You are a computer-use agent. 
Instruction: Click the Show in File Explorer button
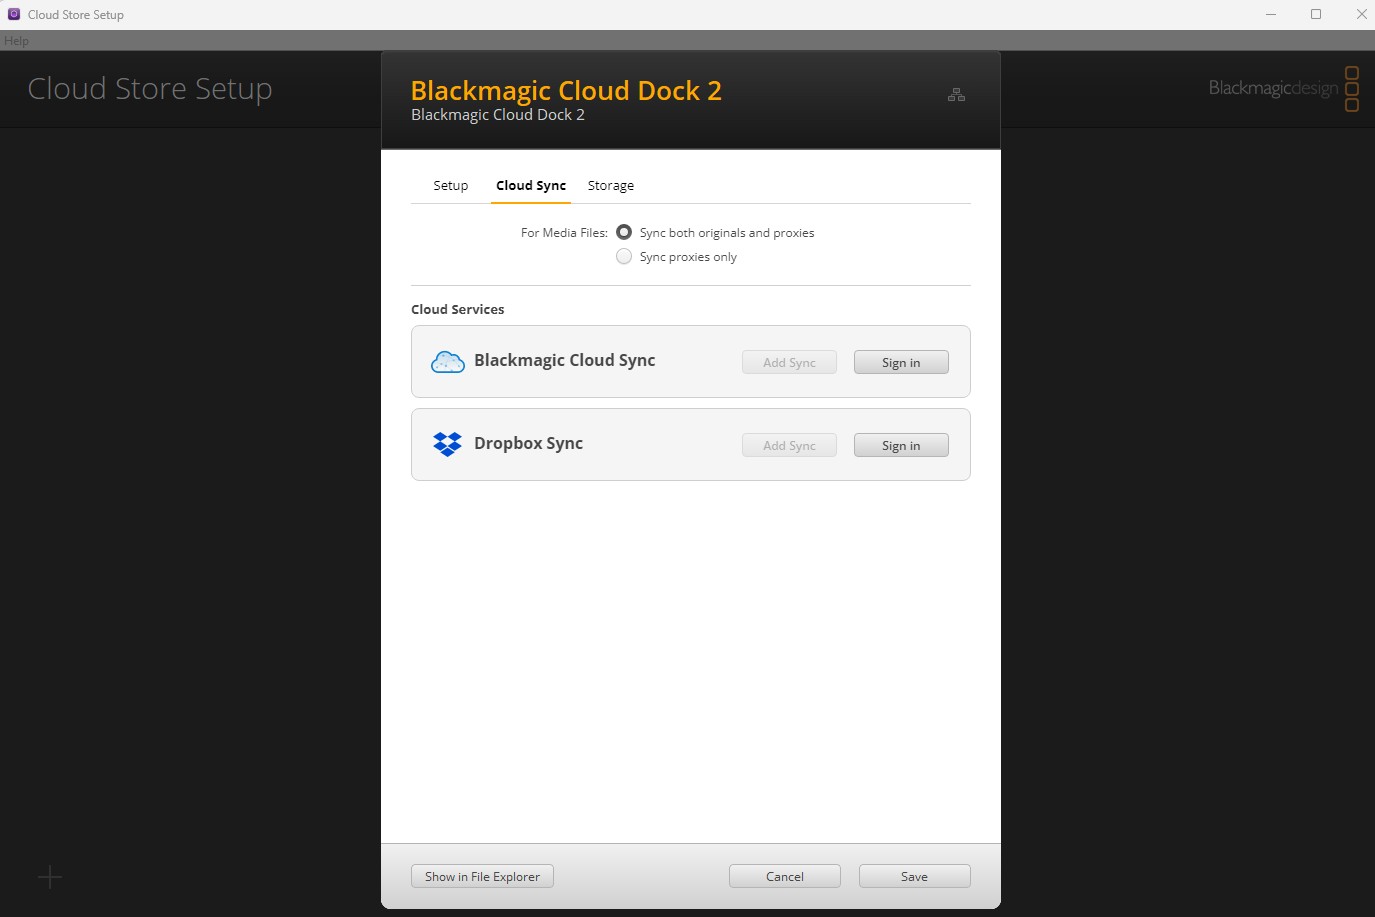pyautogui.click(x=482, y=877)
